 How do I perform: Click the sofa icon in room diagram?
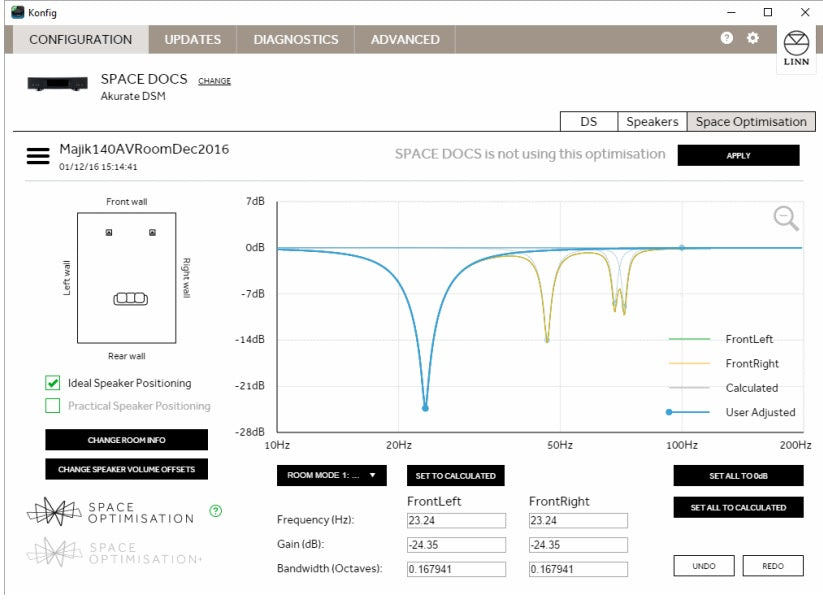tap(129, 299)
